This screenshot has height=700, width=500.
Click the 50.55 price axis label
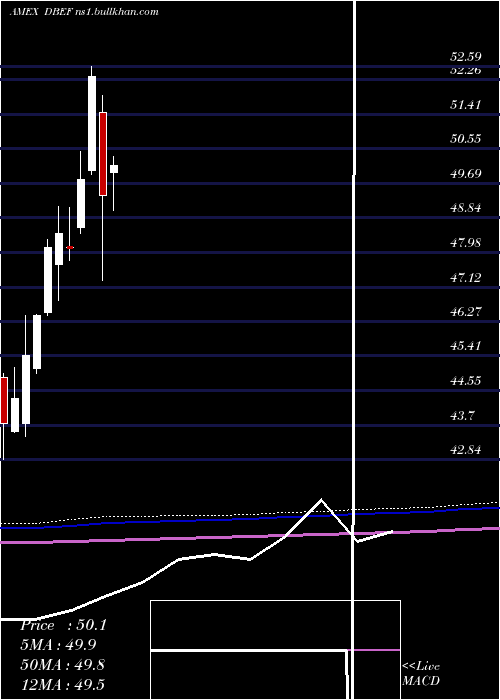pyautogui.click(x=466, y=139)
